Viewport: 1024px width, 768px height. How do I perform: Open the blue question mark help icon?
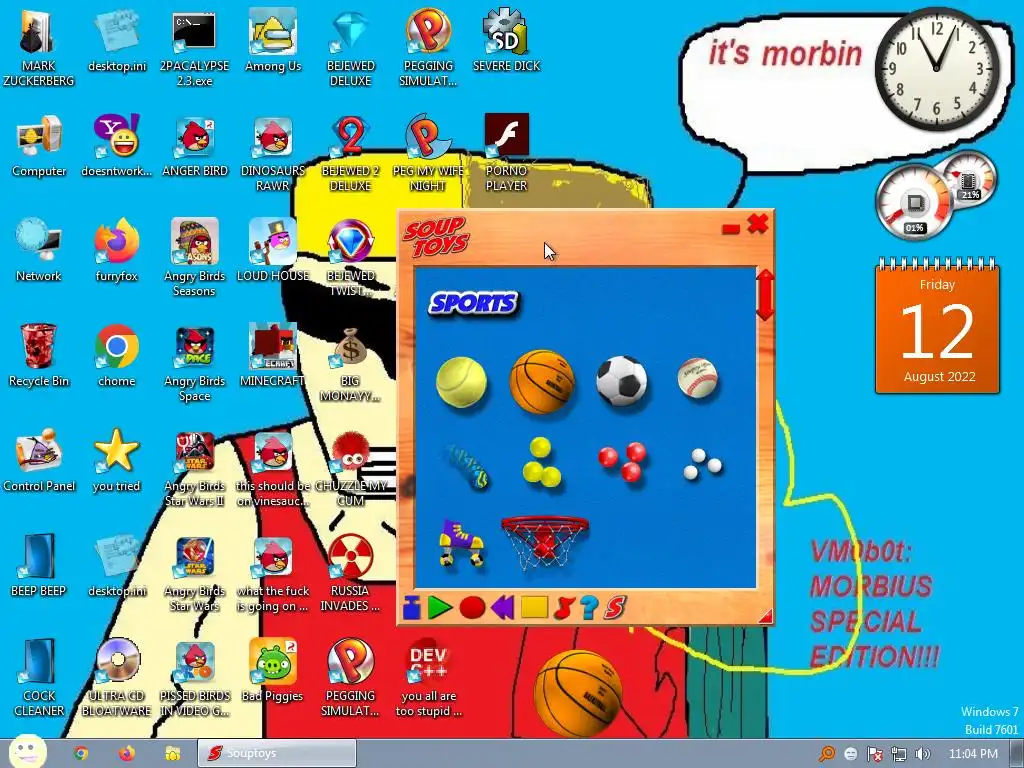pyautogui.click(x=588, y=608)
